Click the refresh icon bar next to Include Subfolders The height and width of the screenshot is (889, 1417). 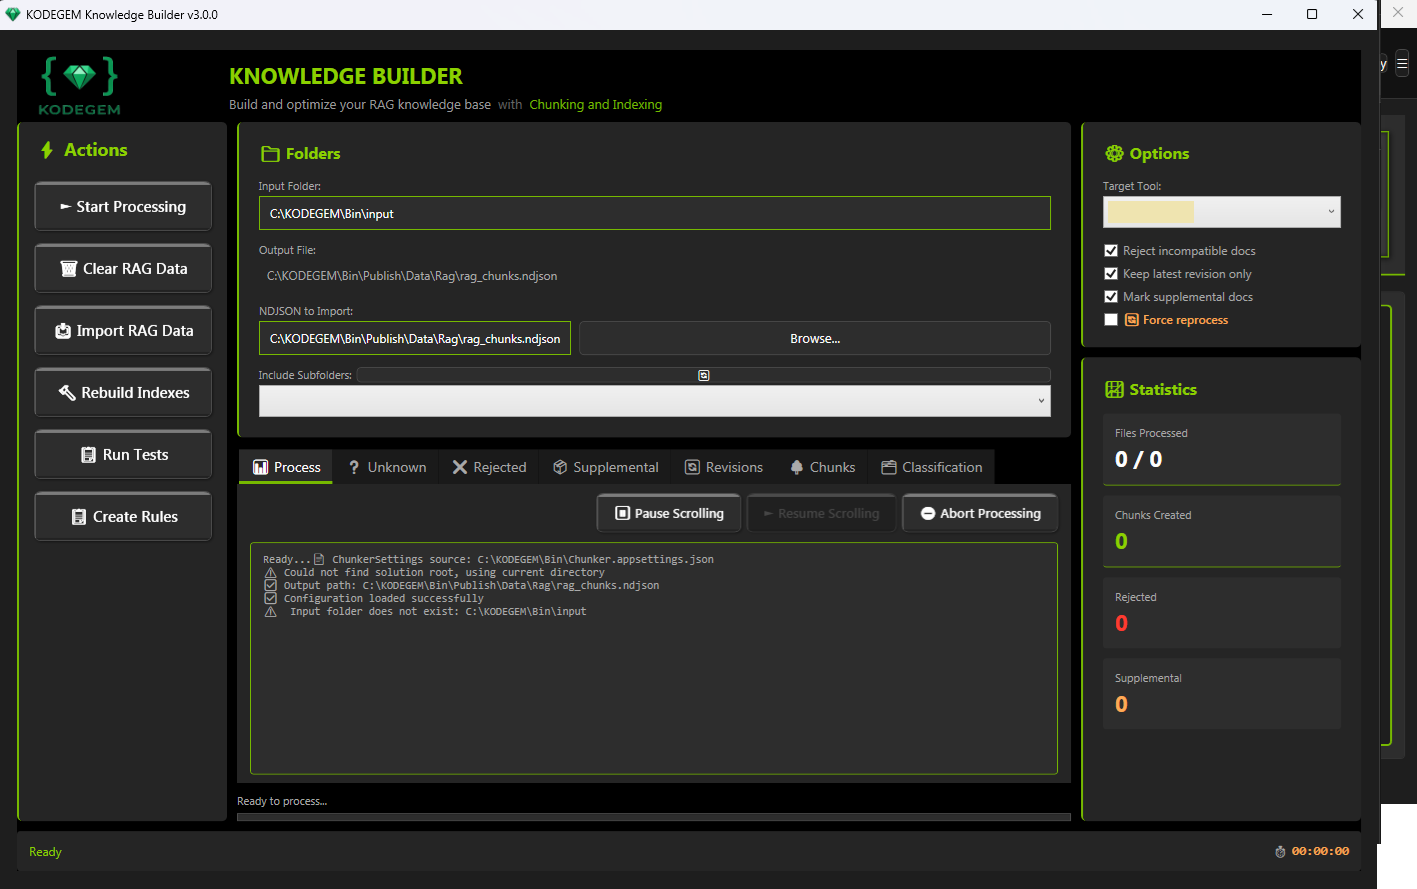pyautogui.click(x=704, y=375)
